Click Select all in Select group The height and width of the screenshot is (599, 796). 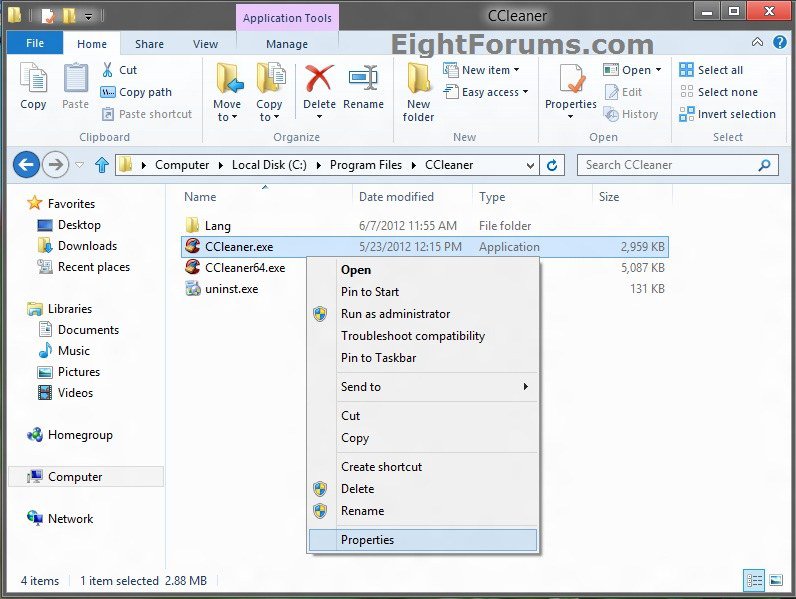(711, 70)
